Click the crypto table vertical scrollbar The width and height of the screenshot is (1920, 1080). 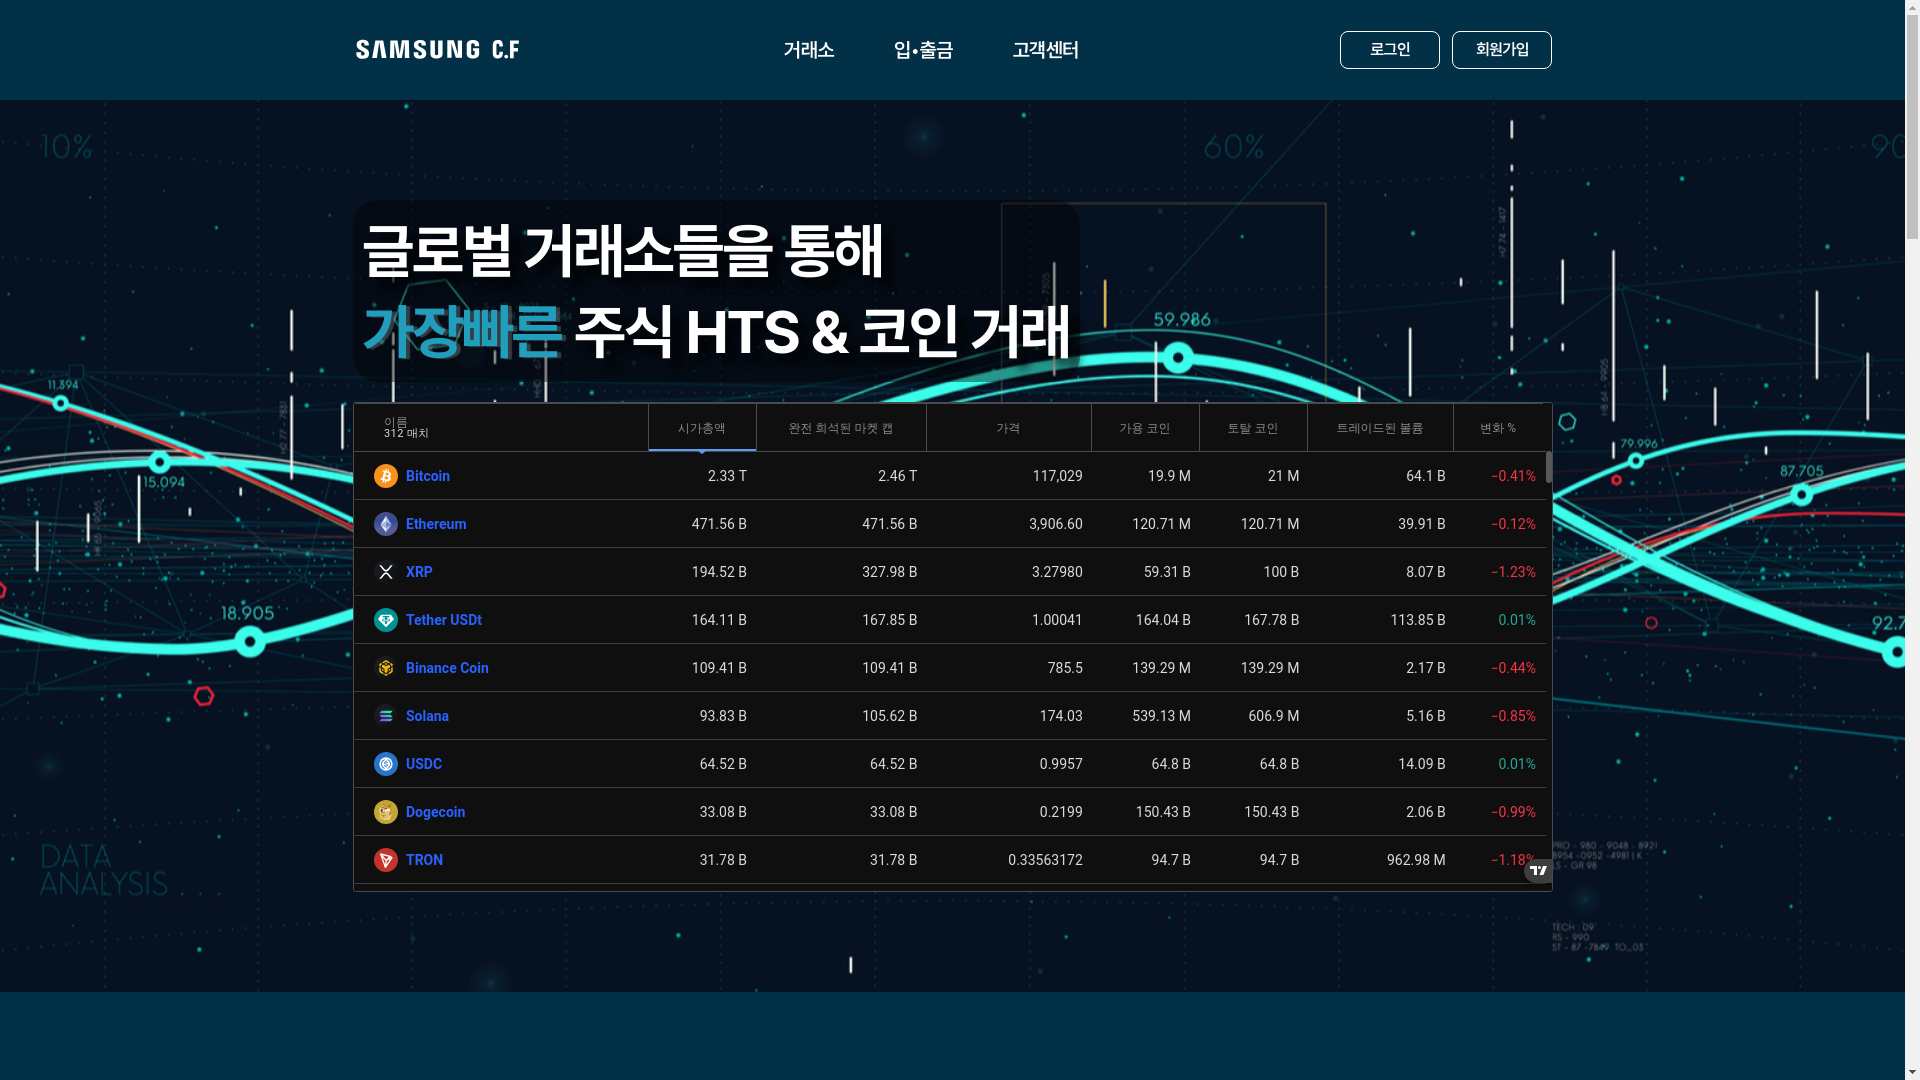pos(1549,467)
